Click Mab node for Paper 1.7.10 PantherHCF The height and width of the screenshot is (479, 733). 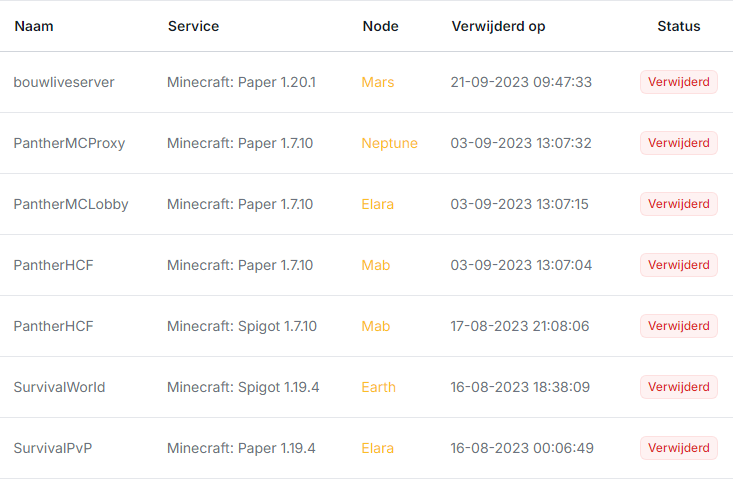(x=375, y=265)
